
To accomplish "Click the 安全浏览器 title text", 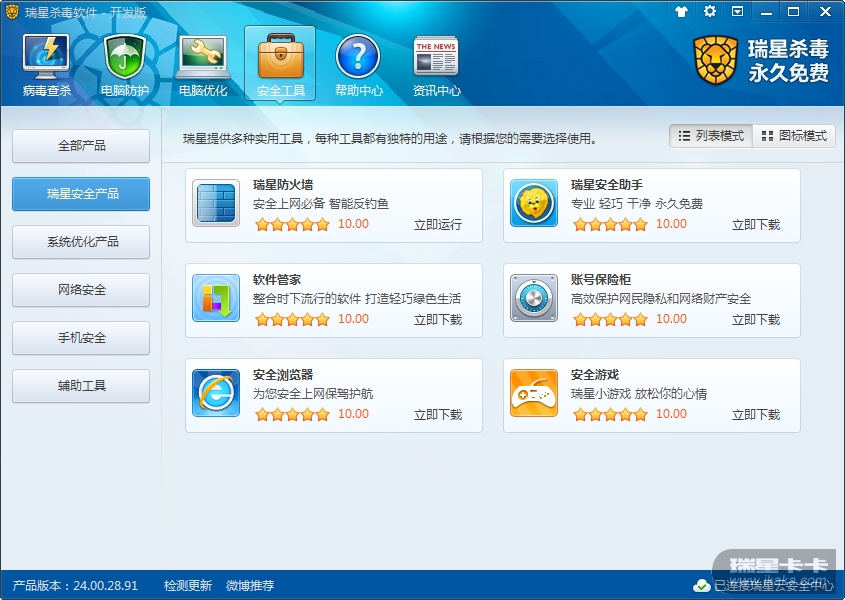I will click(283, 375).
